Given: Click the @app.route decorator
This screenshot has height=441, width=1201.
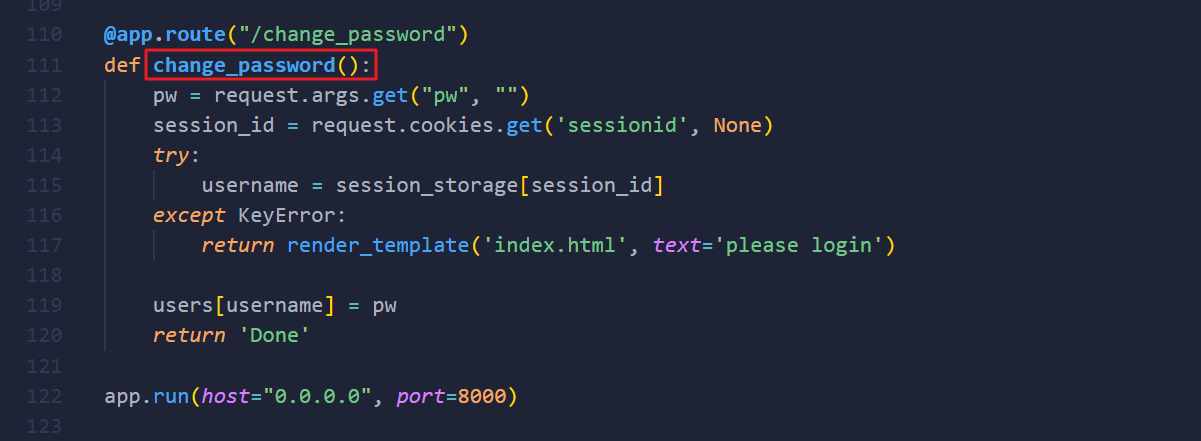Looking at the screenshot, I should pos(164,35).
